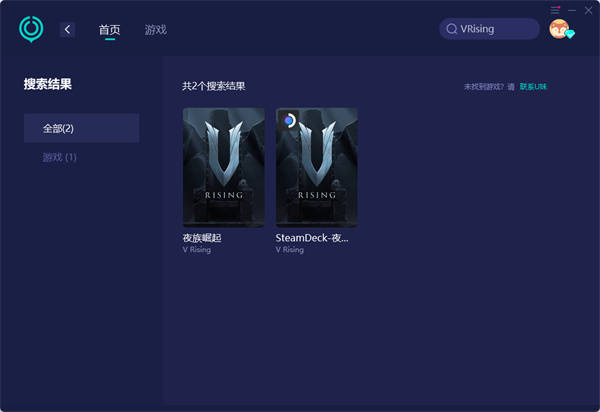The image size is (600, 412).
Task: Click the contact support link
Action: click(x=533, y=87)
